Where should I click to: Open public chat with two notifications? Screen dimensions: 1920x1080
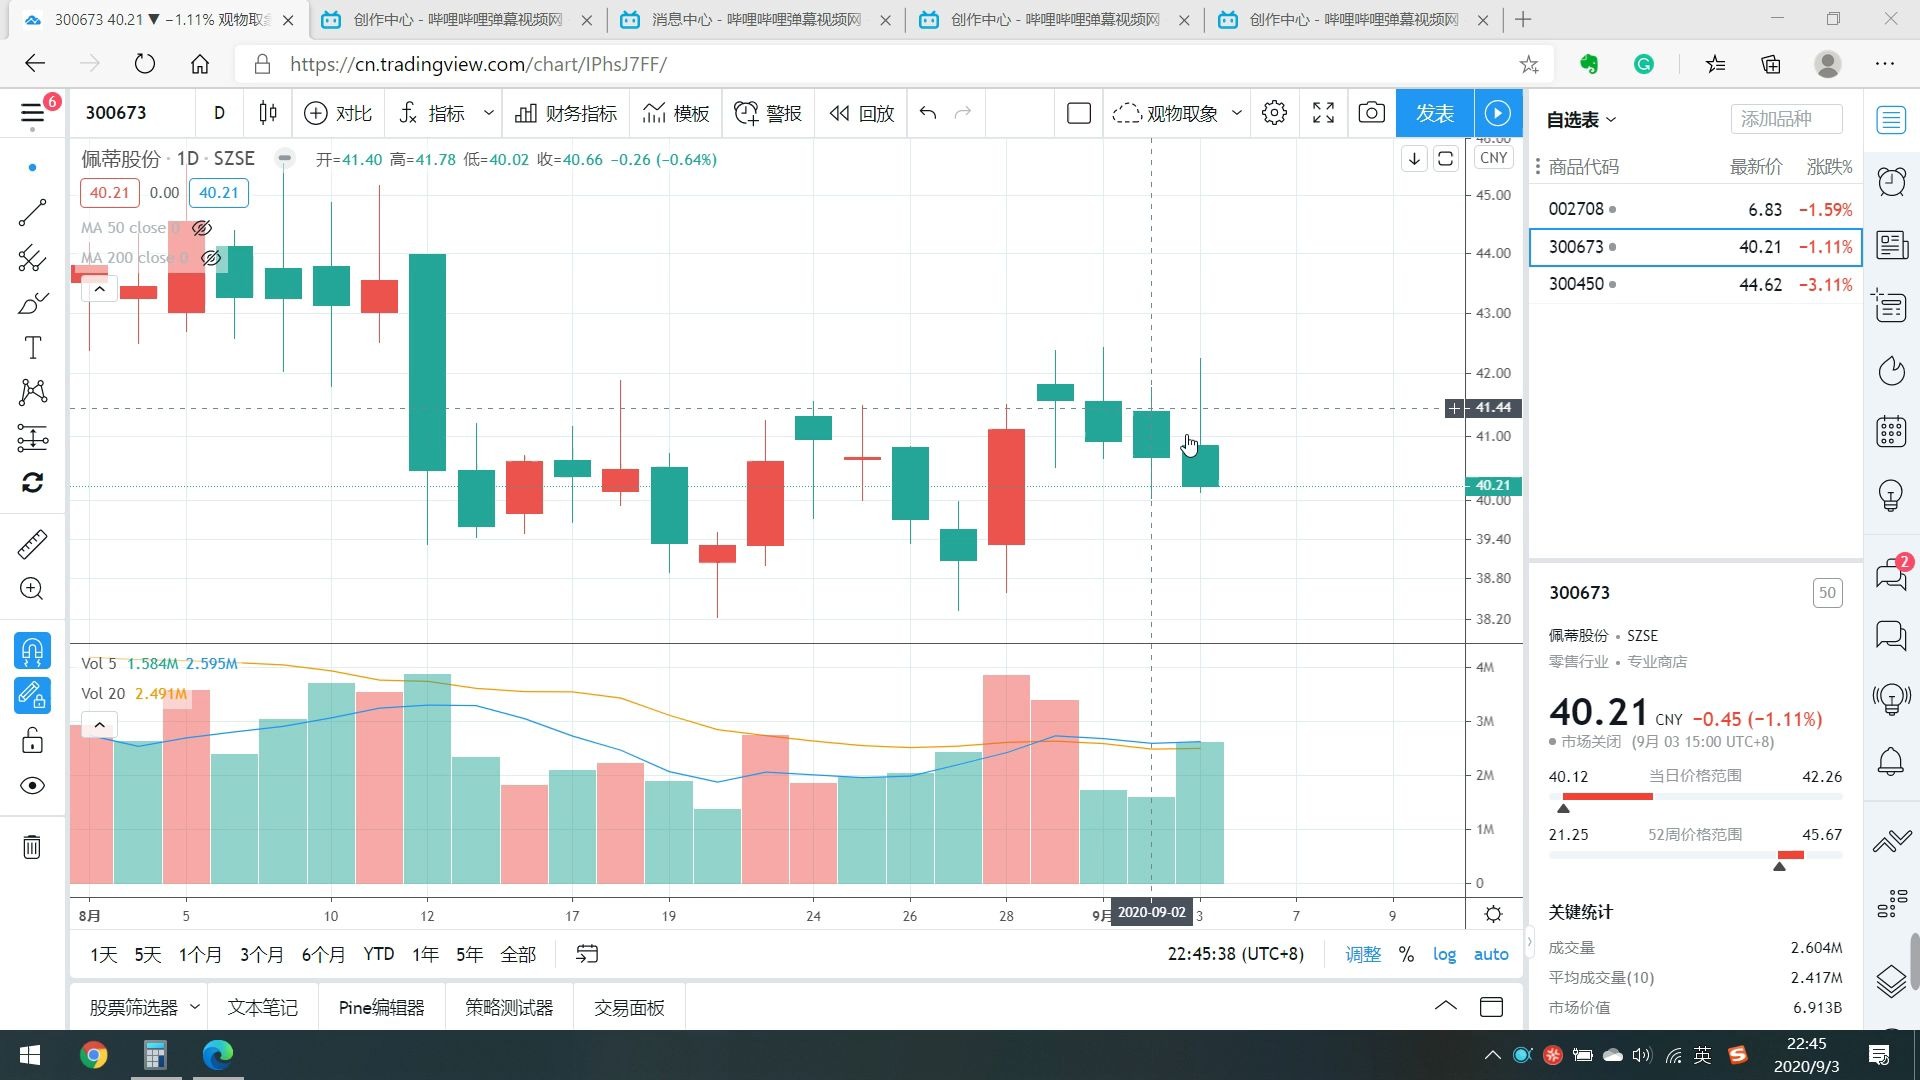(1891, 574)
